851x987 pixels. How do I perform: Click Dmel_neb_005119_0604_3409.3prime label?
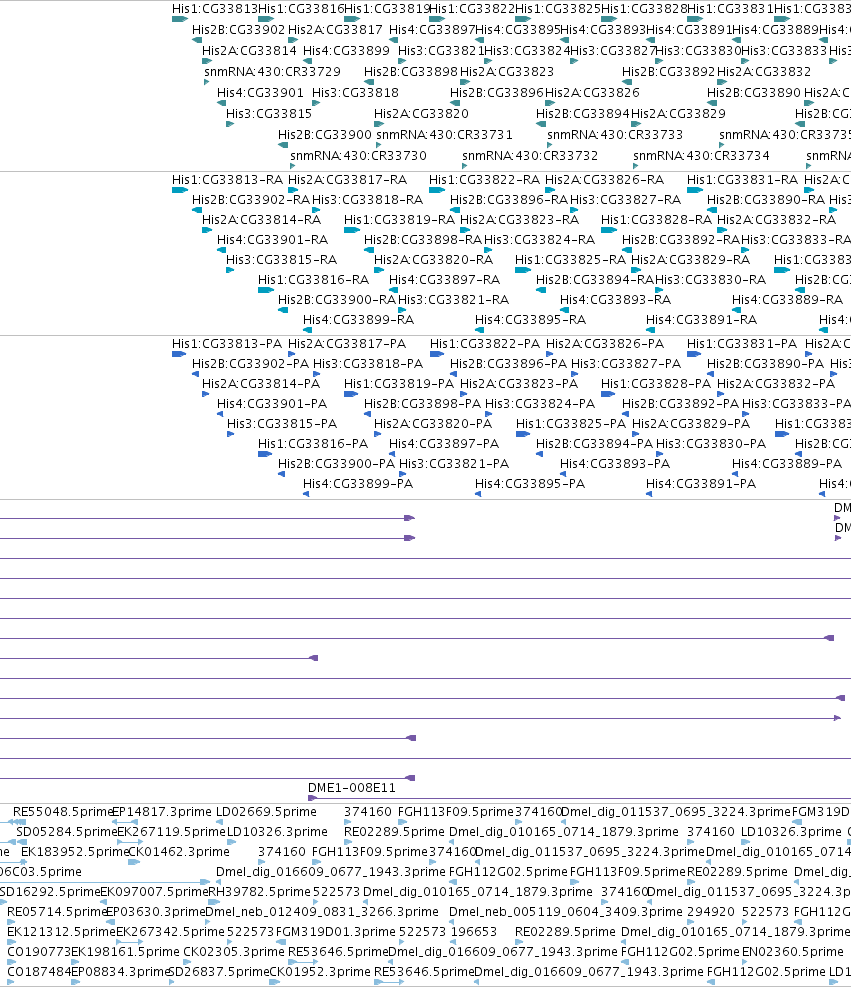pyautogui.click(x=566, y=912)
